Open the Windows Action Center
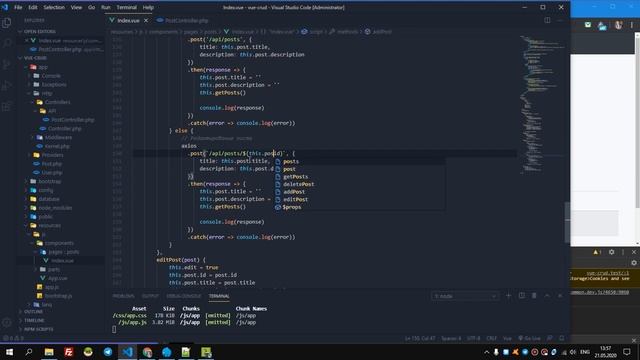640x360 pixels. (627, 352)
